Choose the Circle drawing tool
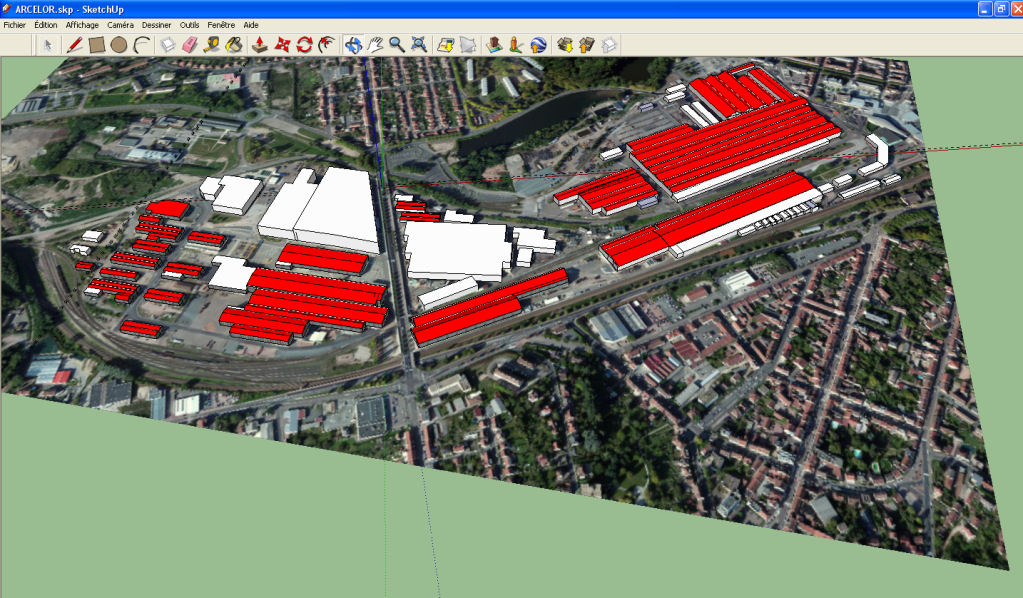This screenshot has height=598, width=1023. [x=119, y=44]
